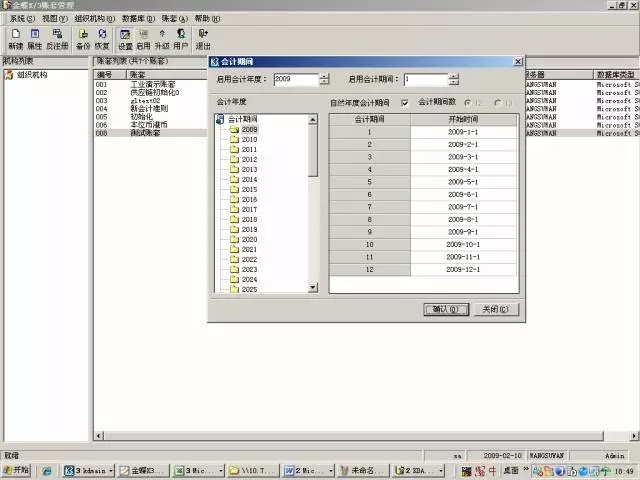
Task: Click the 会计期间 root tree icon
Action: click(220, 119)
